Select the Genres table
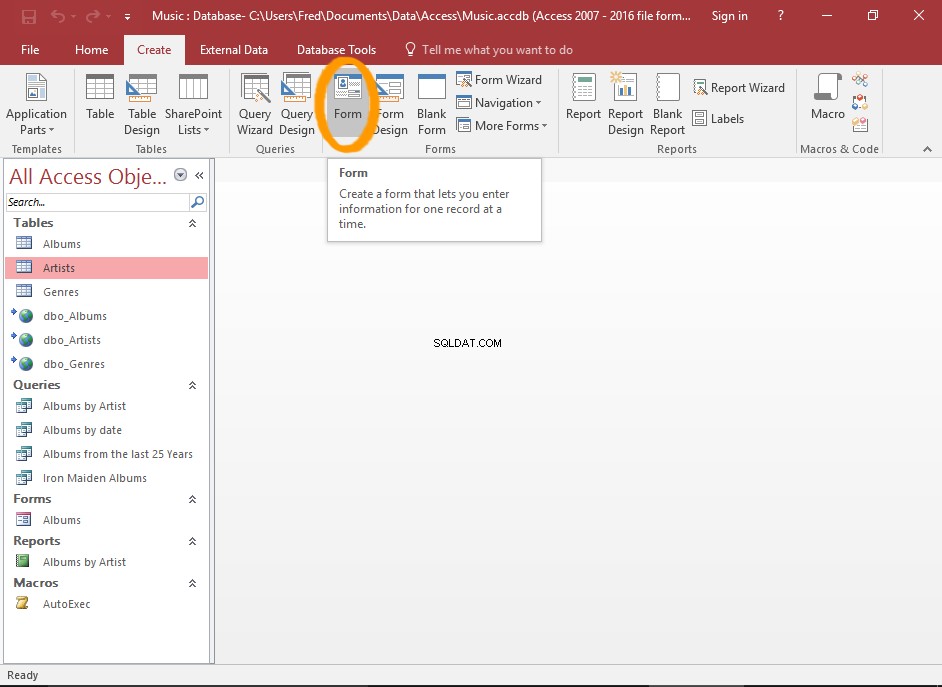The image size is (942, 687). (x=106, y=292)
